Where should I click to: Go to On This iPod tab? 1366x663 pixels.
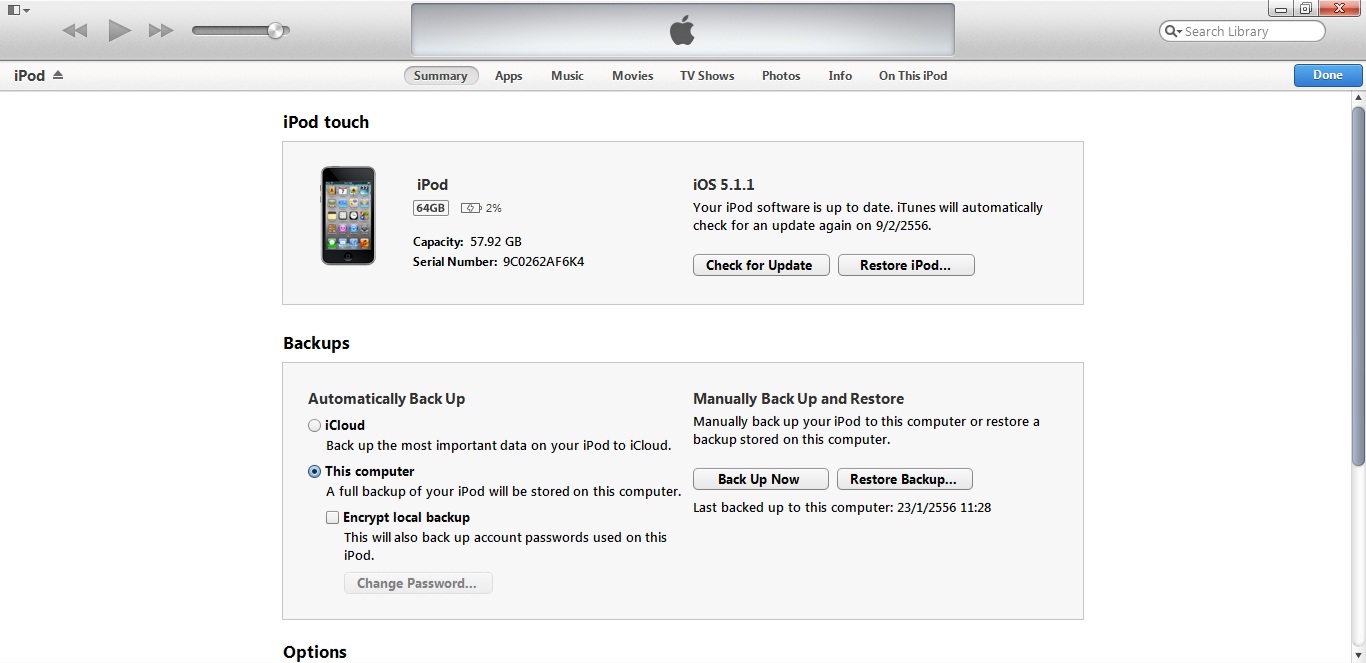pos(912,76)
